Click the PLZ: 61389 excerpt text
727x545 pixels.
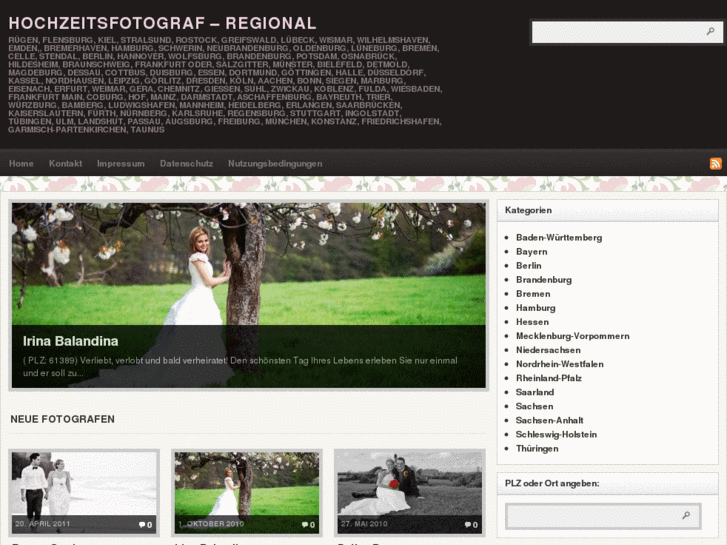click(x=240, y=366)
